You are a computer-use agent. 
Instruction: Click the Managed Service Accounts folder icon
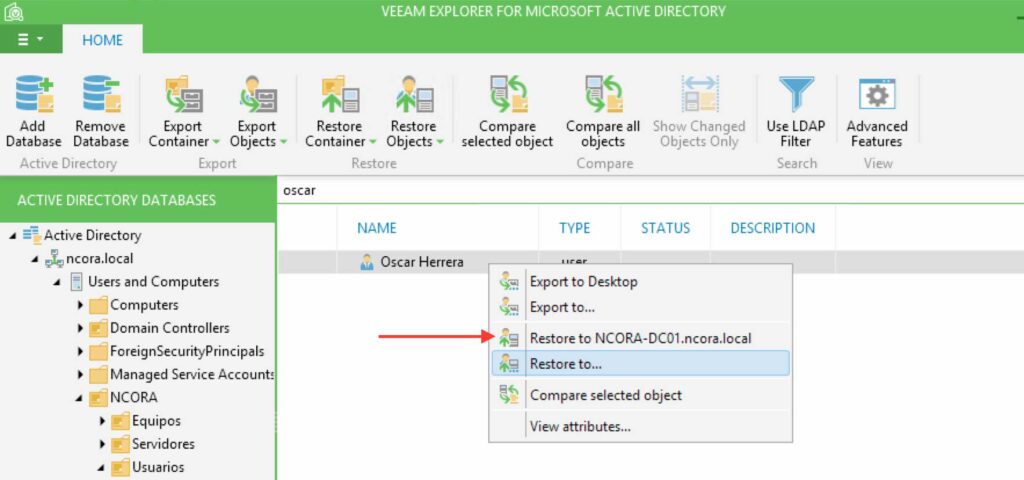(98, 375)
